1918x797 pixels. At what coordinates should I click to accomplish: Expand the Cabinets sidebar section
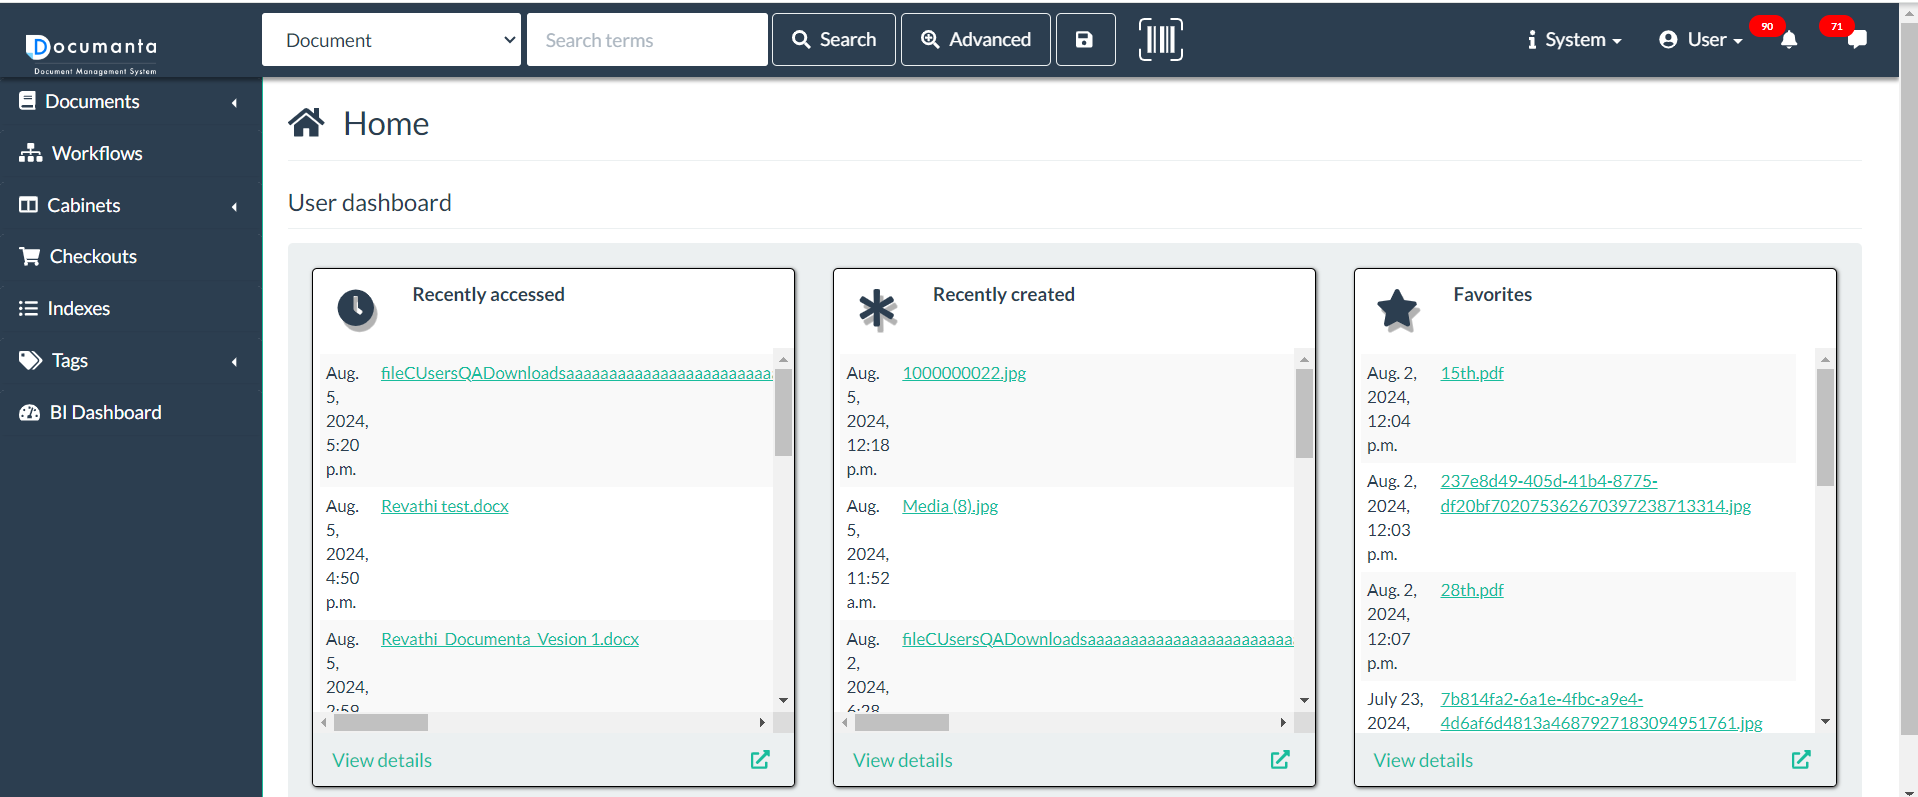tap(130, 205)
